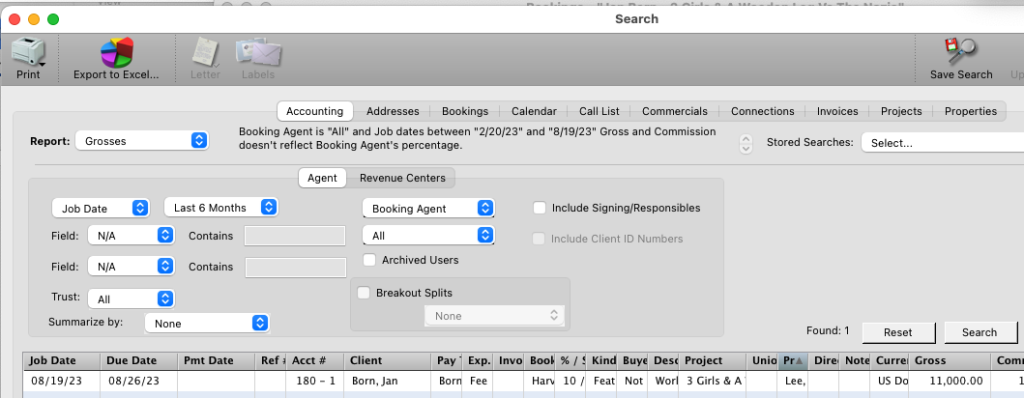1024x398 pixels.
Task: Switch to the Commercials tab
Action: 675,111
